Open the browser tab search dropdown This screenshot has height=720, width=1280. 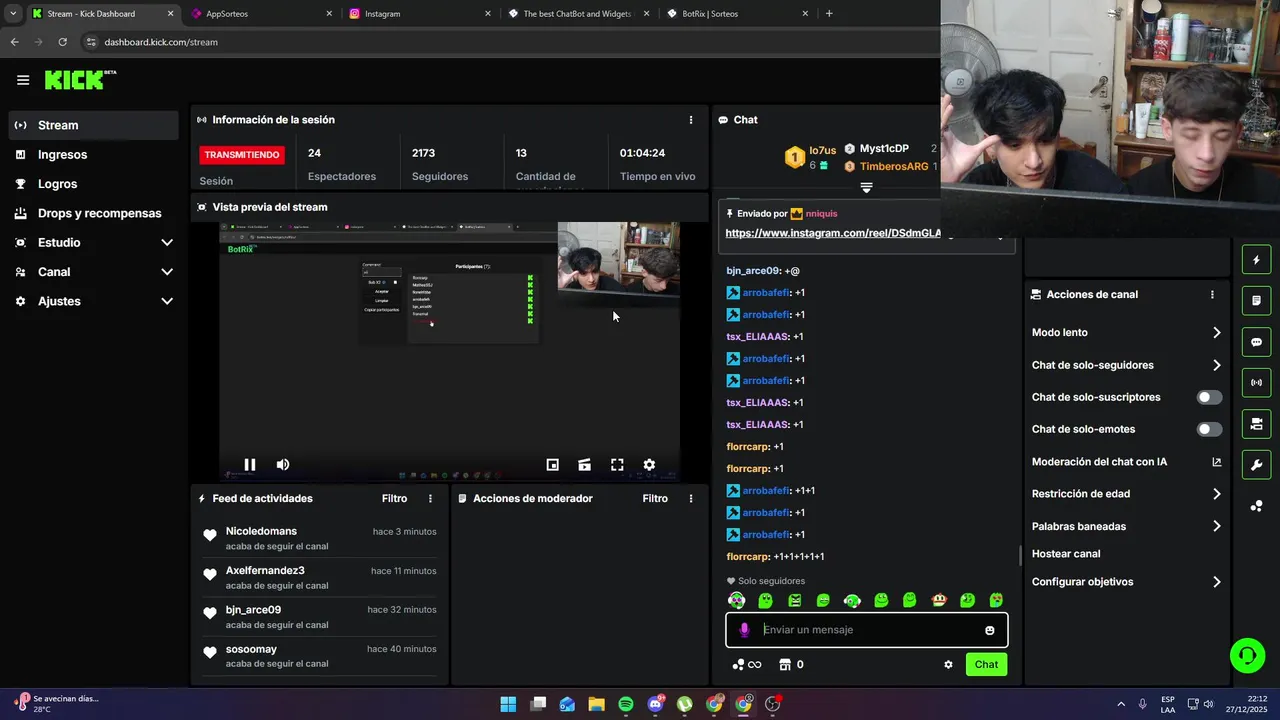pyautogui.click(x=13, y=14)
